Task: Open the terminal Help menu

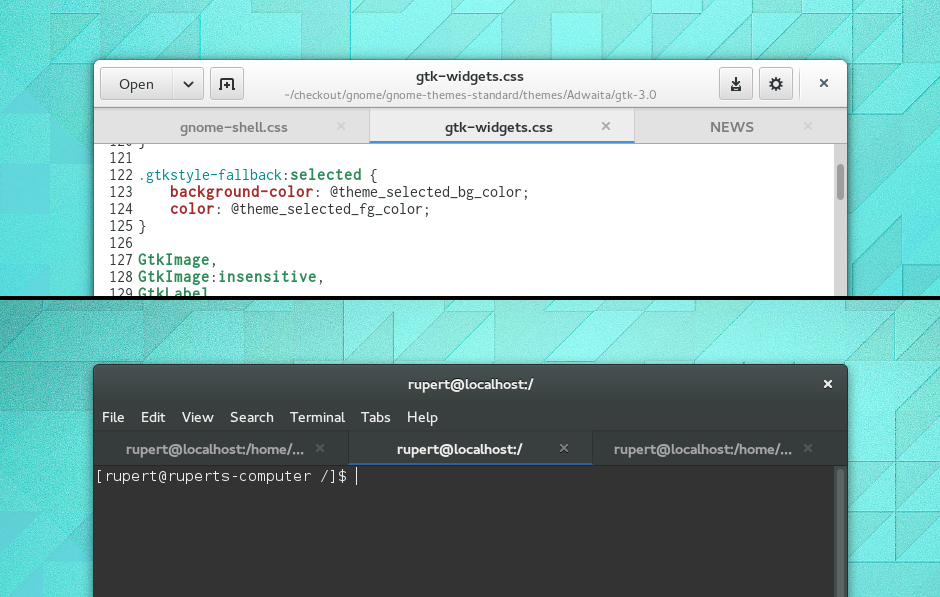Action: 422,417
